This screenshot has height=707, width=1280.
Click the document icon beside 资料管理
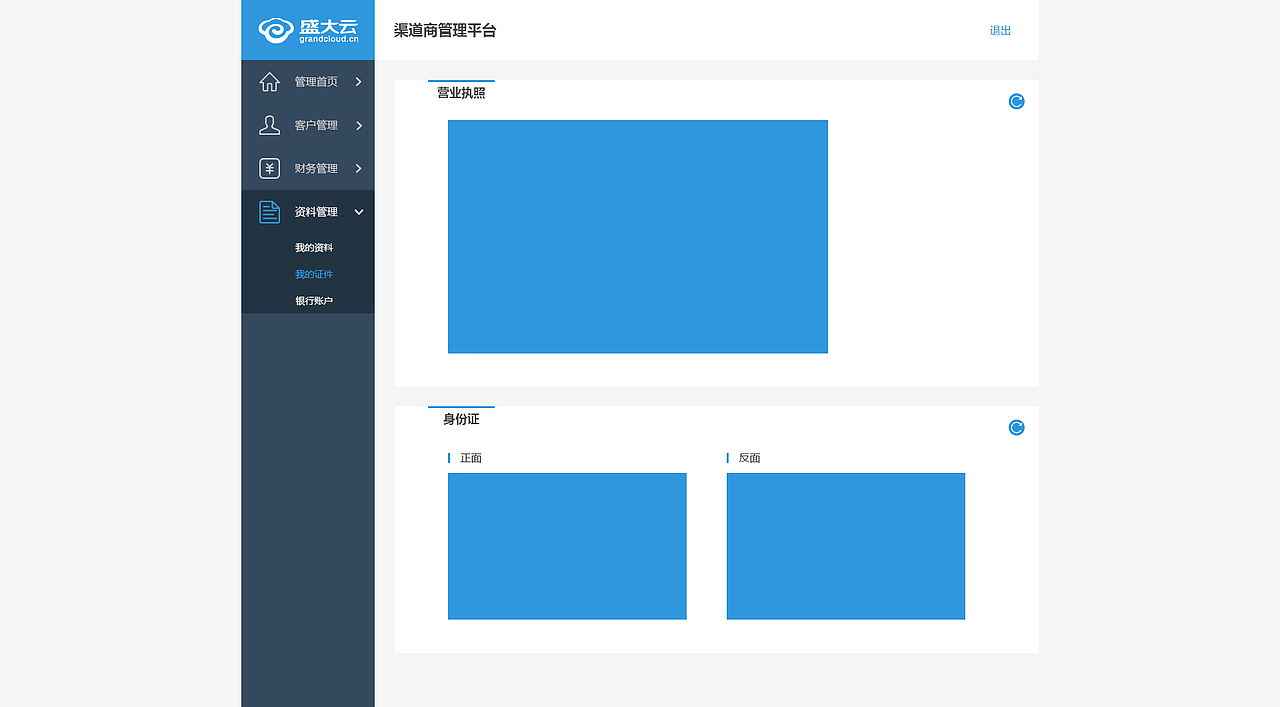pyautogui.click(x=270, y=212)
